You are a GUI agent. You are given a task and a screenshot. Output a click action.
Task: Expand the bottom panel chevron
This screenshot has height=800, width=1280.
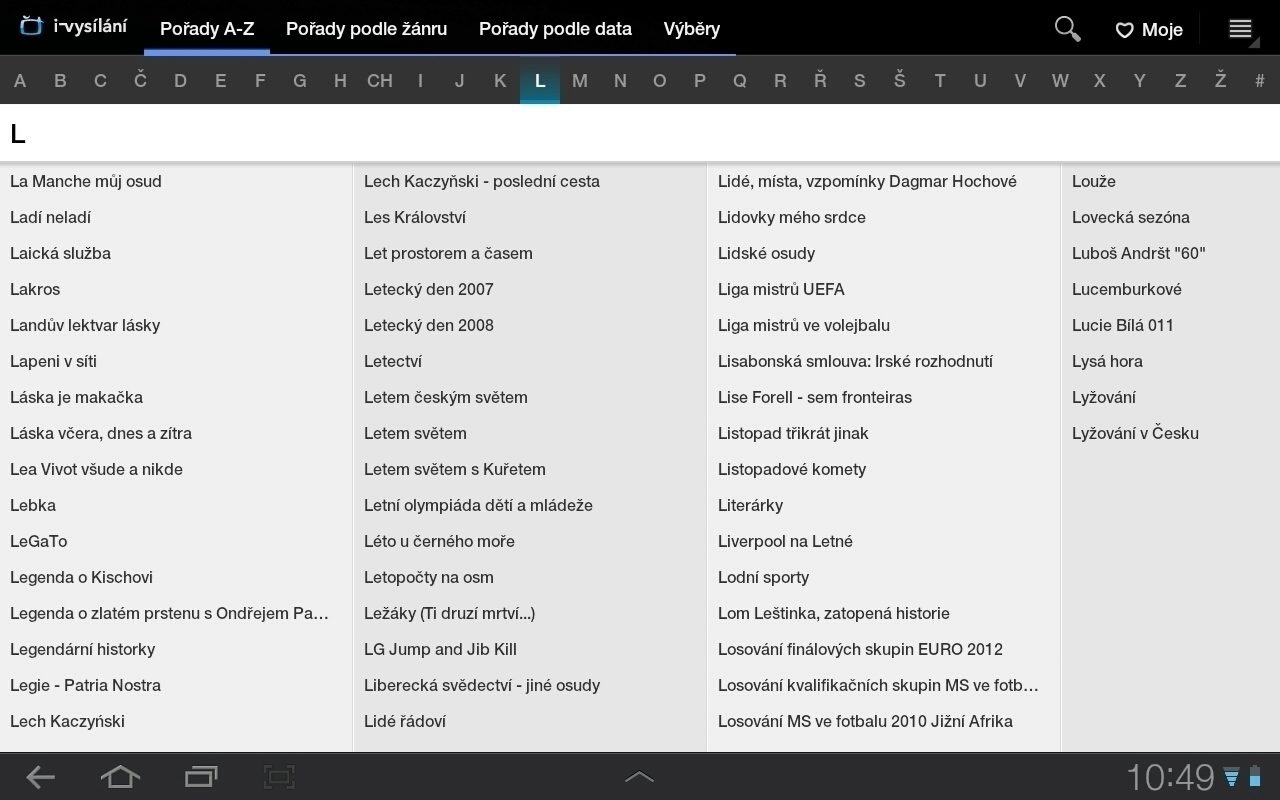[x=639, y=776]
